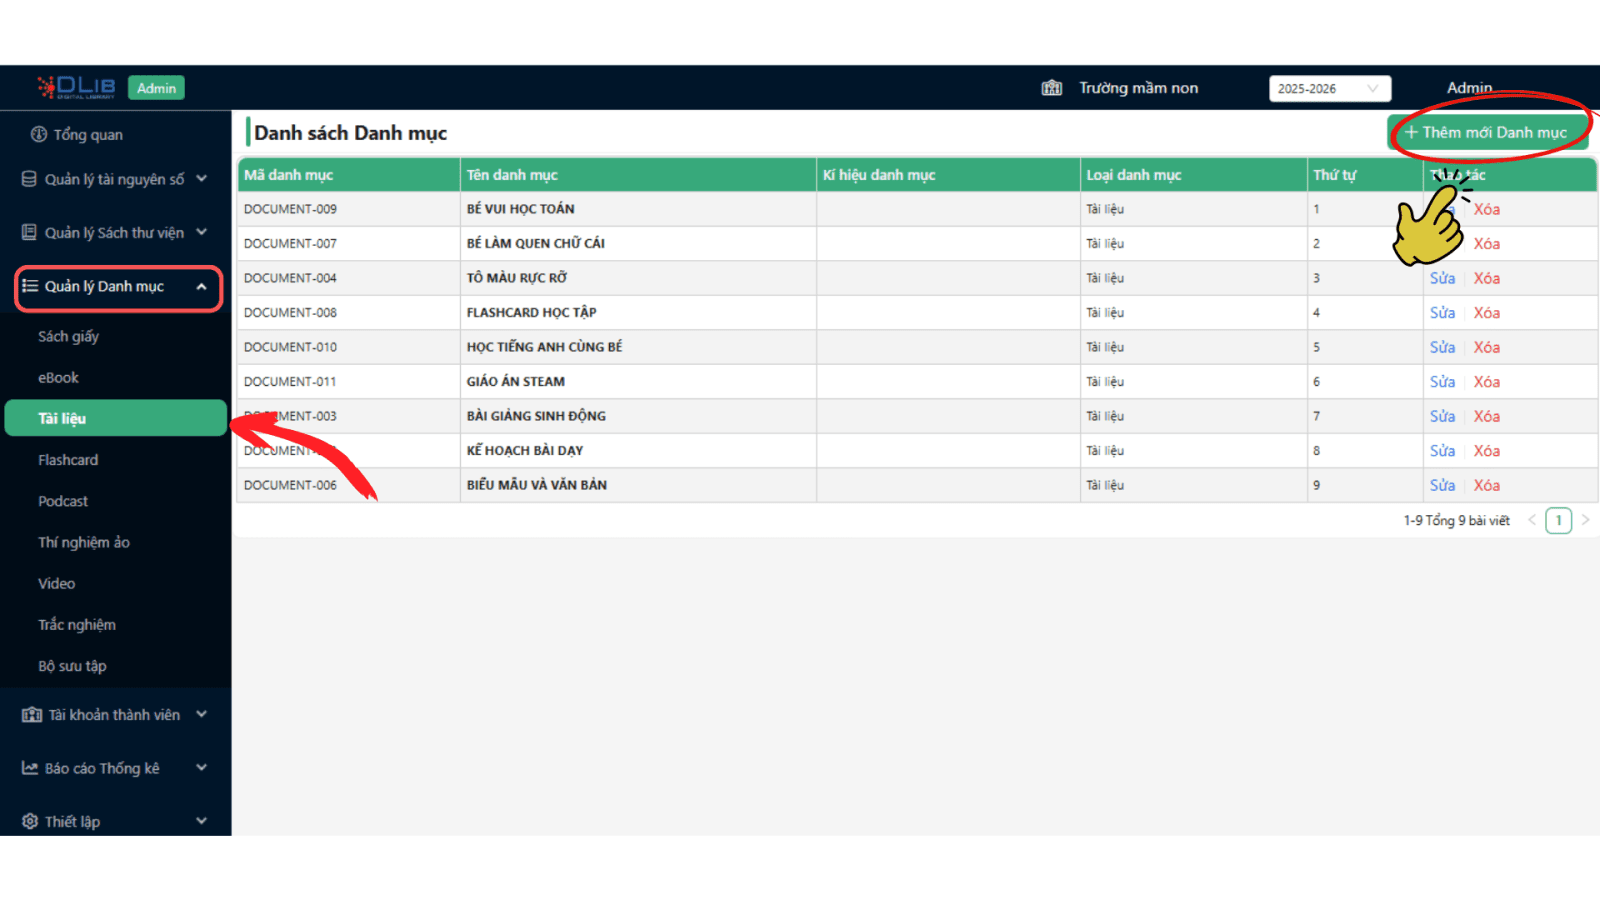Click the Thiết lập gear icon

[30, 821]
